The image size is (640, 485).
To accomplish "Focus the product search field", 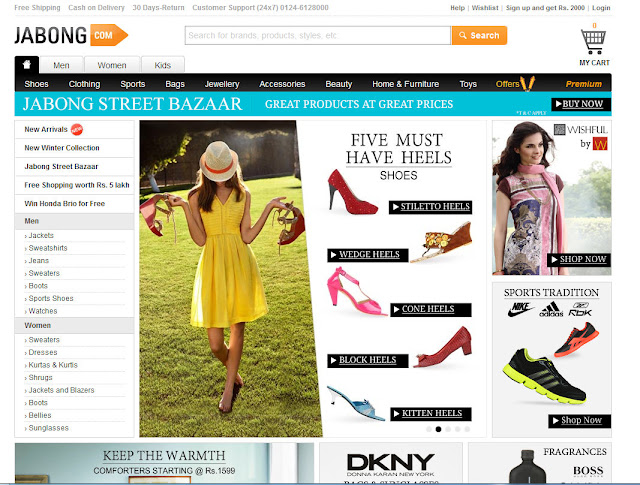I will click(x=318, y=36).
